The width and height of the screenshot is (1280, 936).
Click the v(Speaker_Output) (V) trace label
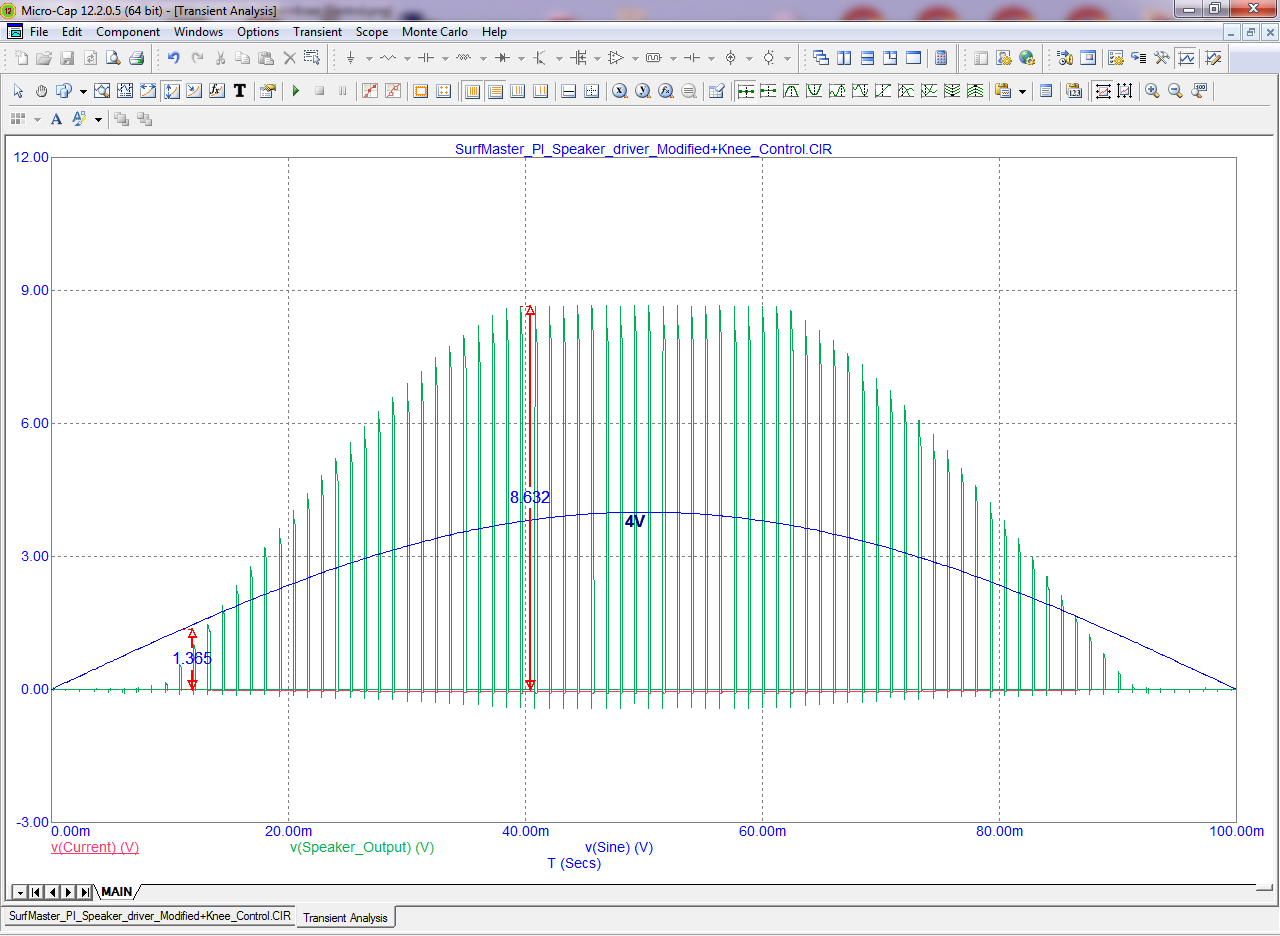[362, 847]
